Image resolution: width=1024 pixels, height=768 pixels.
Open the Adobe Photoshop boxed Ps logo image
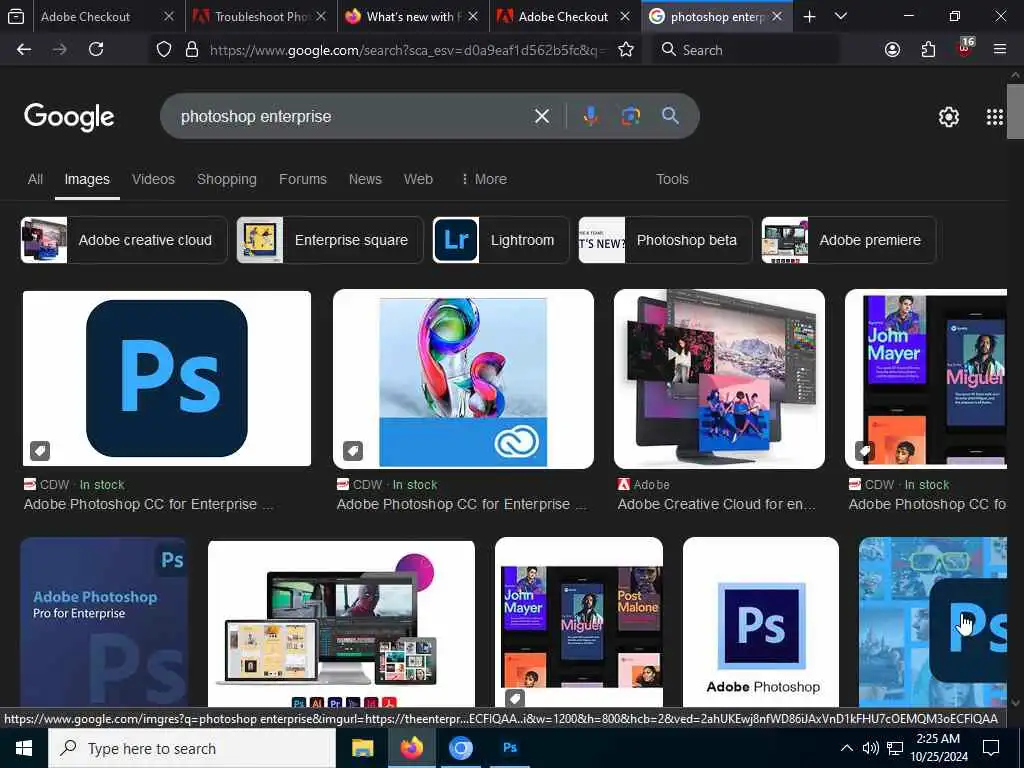761,622
